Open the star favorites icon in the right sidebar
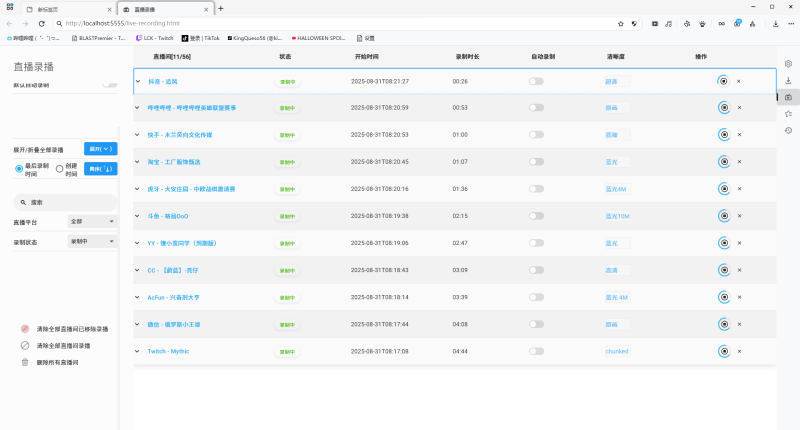 [788, 114]
